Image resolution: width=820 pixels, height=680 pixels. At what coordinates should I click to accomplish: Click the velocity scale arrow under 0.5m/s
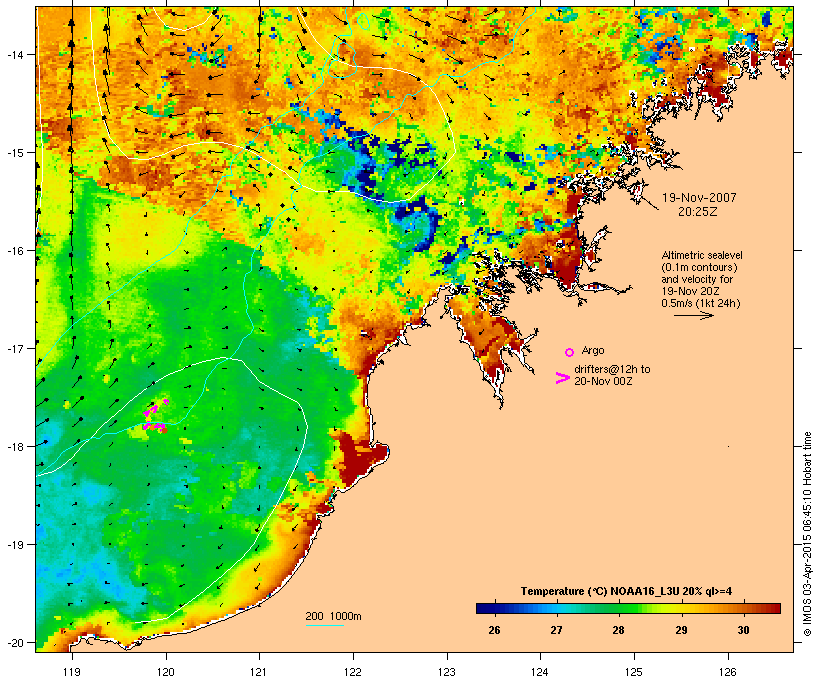pos(693,315)
